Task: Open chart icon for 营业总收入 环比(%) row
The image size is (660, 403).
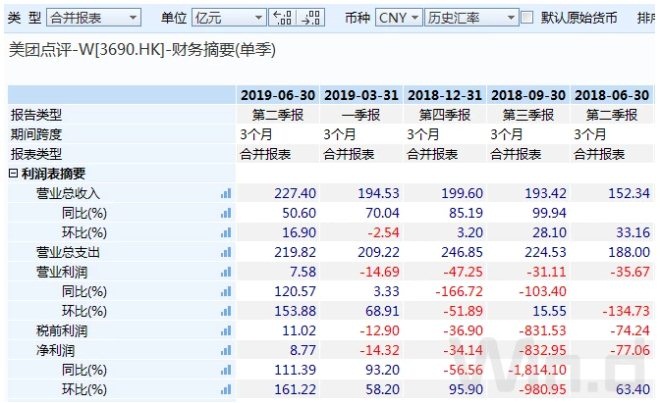Action: tap(226, 232)
